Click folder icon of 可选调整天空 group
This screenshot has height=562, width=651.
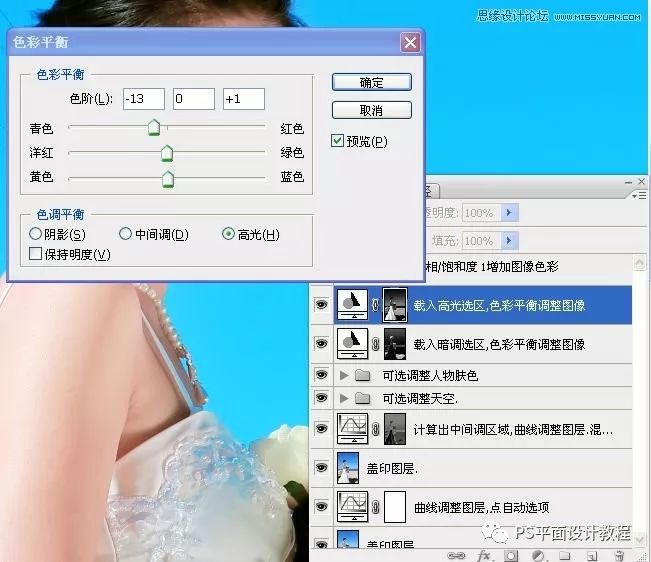pyautogui.click(x=362, y=398)
